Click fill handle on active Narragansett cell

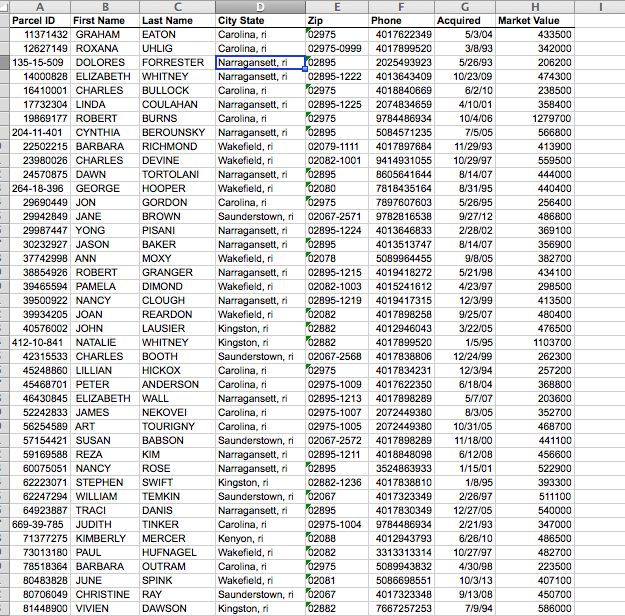point(305,69)
